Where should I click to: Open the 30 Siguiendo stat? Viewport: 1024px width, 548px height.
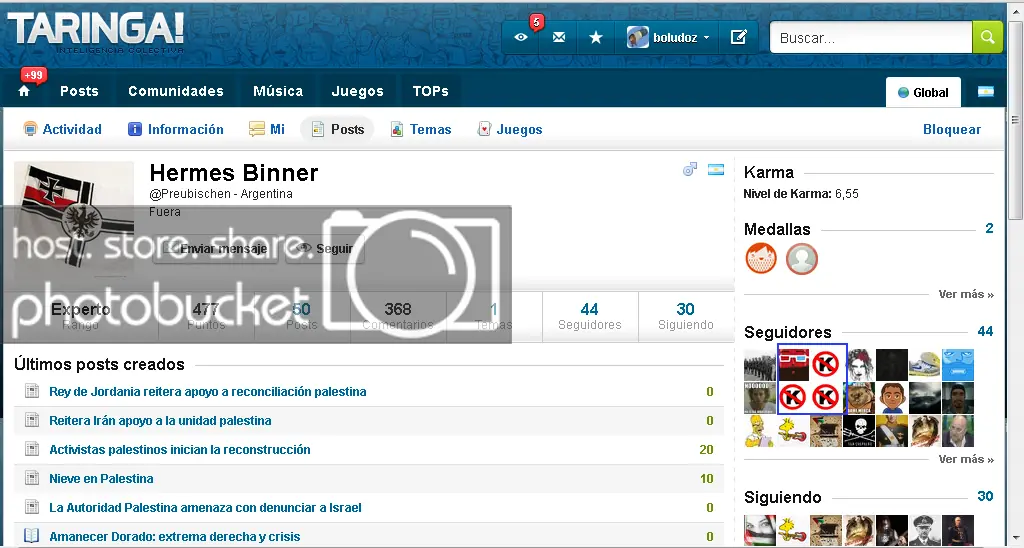(x=686, y=316)
